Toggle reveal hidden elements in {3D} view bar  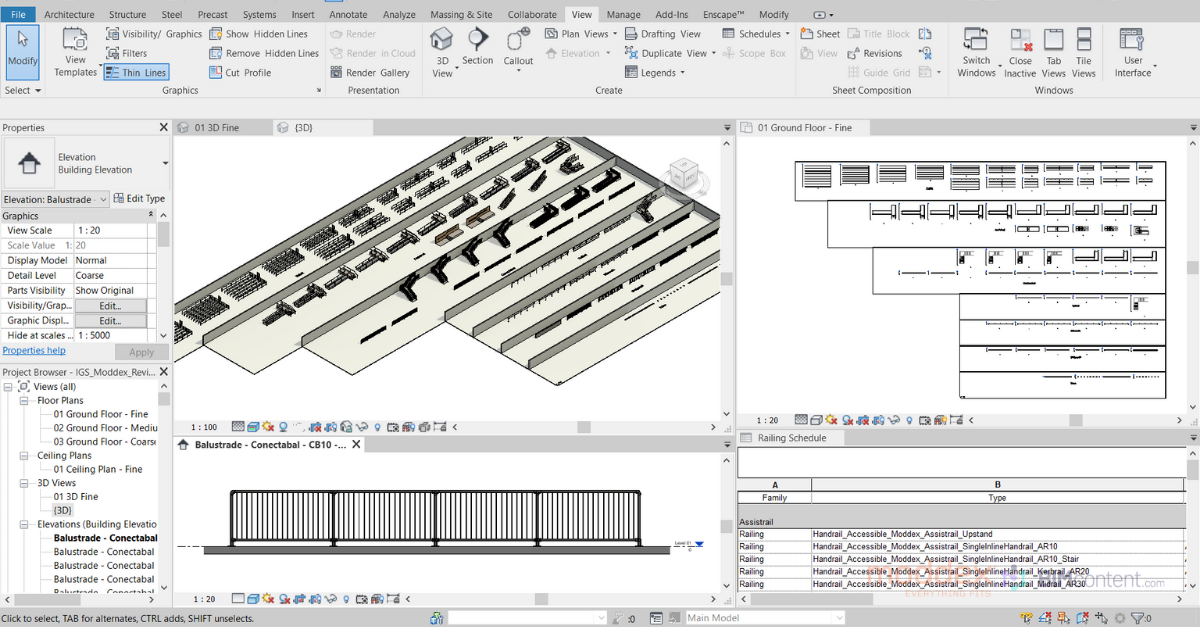coord(379,426)
